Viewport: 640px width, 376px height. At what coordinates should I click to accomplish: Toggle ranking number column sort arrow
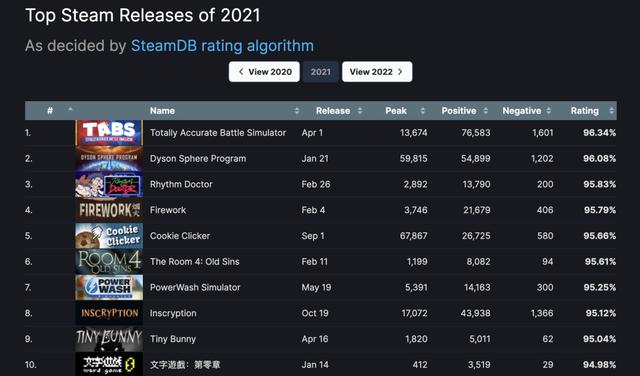coord(70,109)
